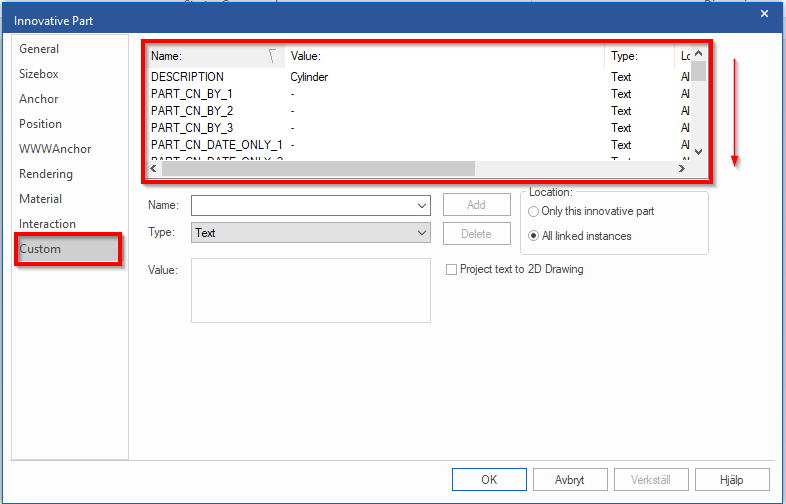The width and height of the screenshot is (786, 504).
Task: Click the list's scroll left arrow
Action: coord(154,169)
